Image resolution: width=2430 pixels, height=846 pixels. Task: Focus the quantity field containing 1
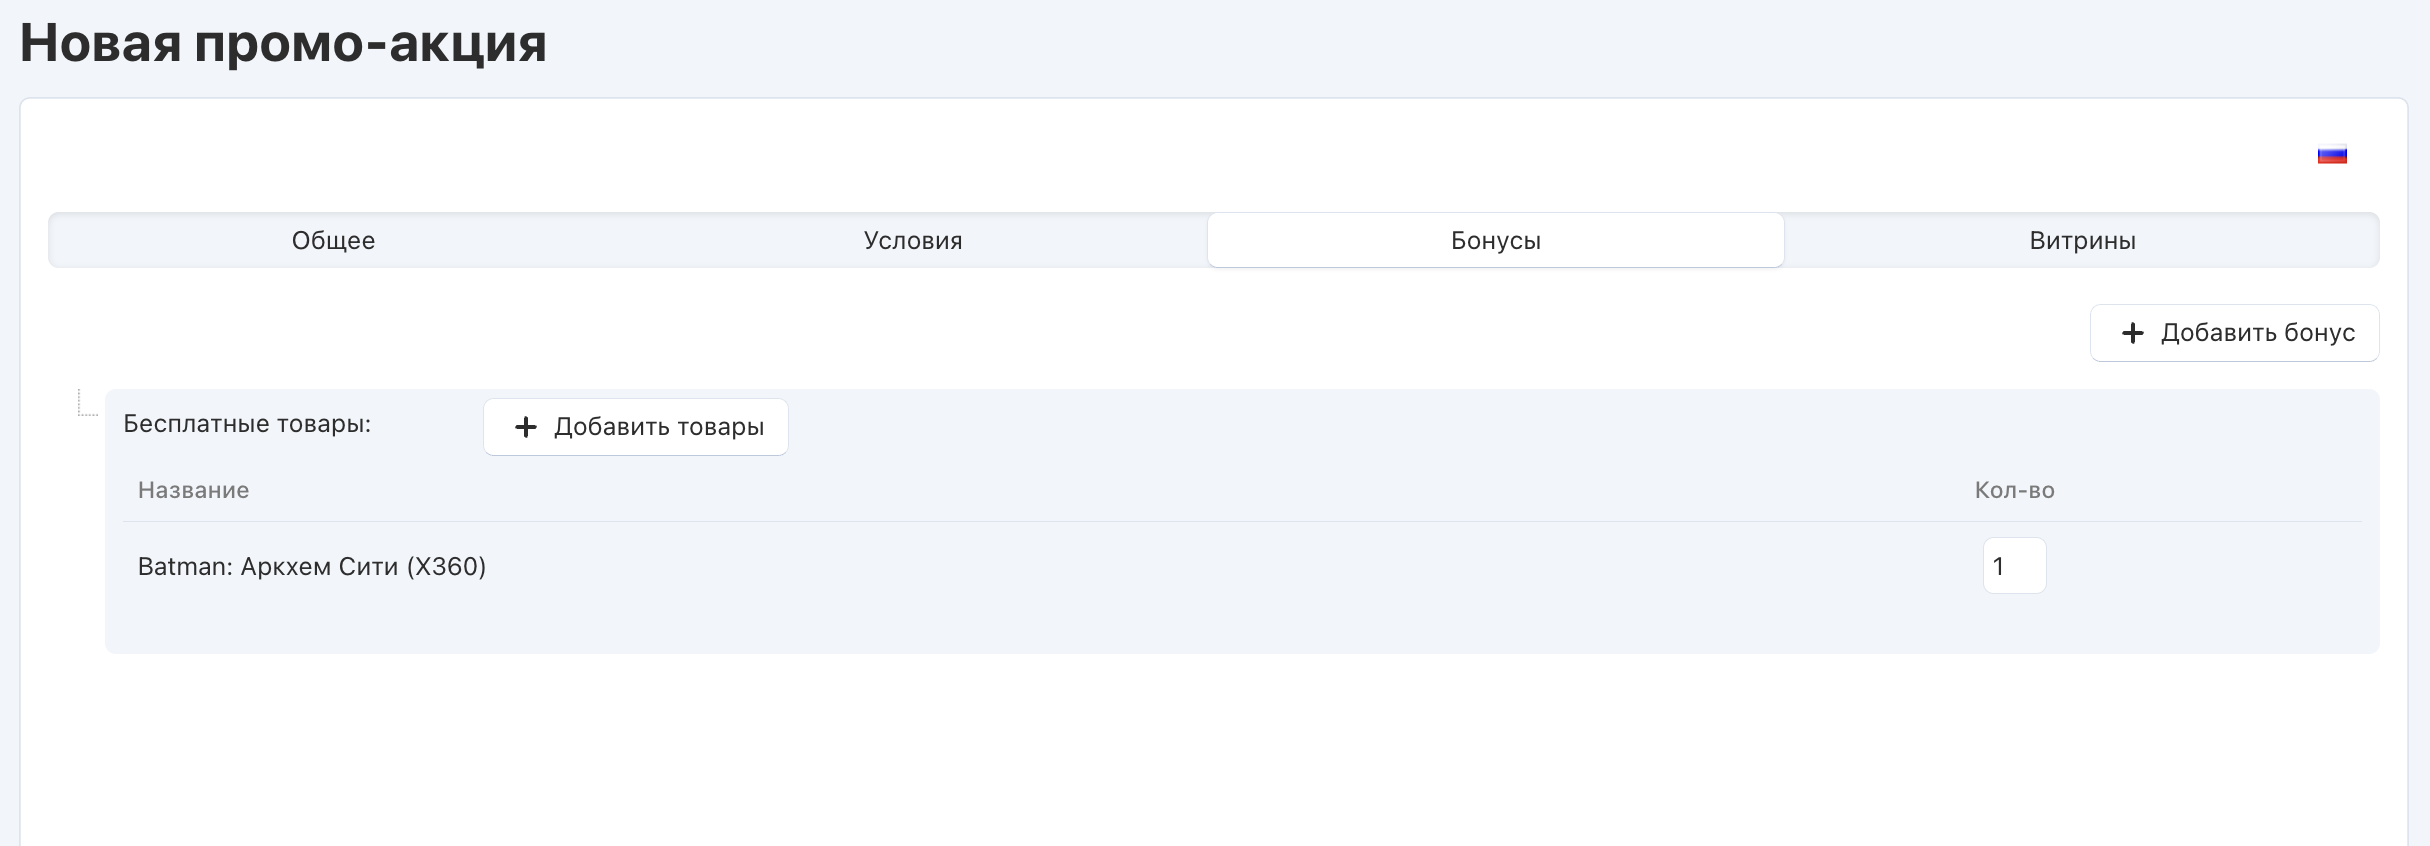(x=2014, y=566)
